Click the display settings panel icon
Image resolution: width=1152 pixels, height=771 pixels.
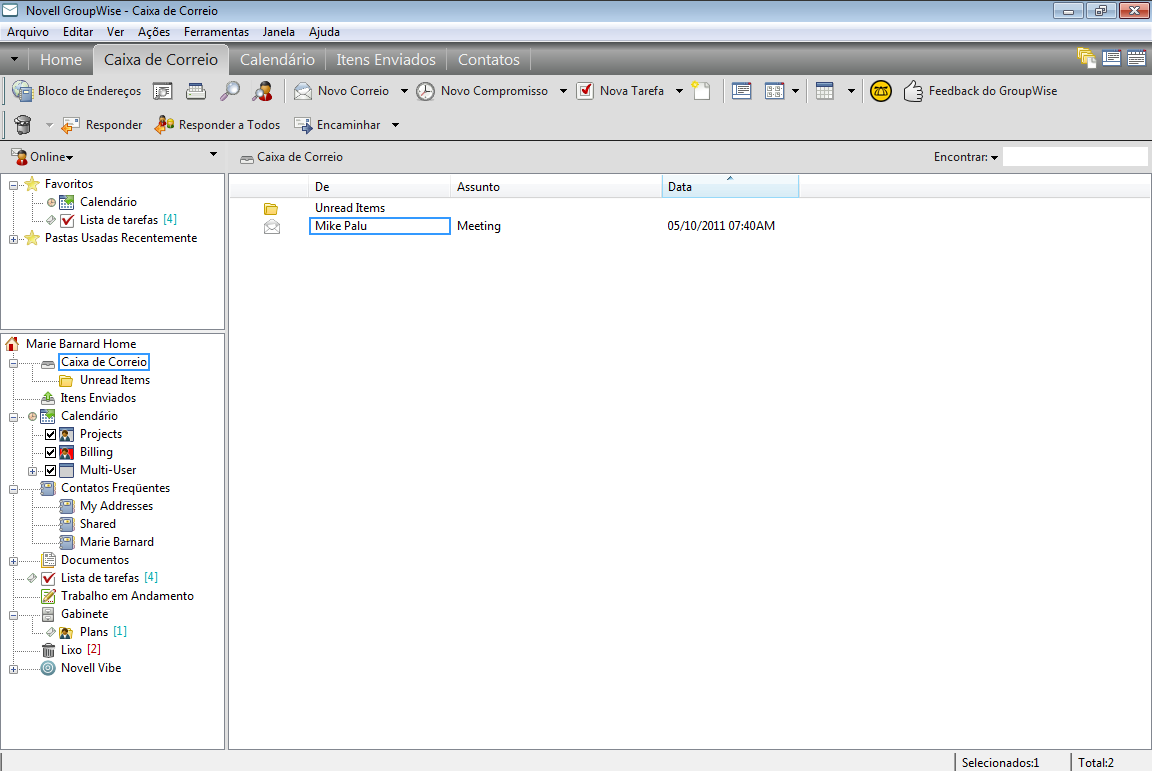tap(774, 91)
